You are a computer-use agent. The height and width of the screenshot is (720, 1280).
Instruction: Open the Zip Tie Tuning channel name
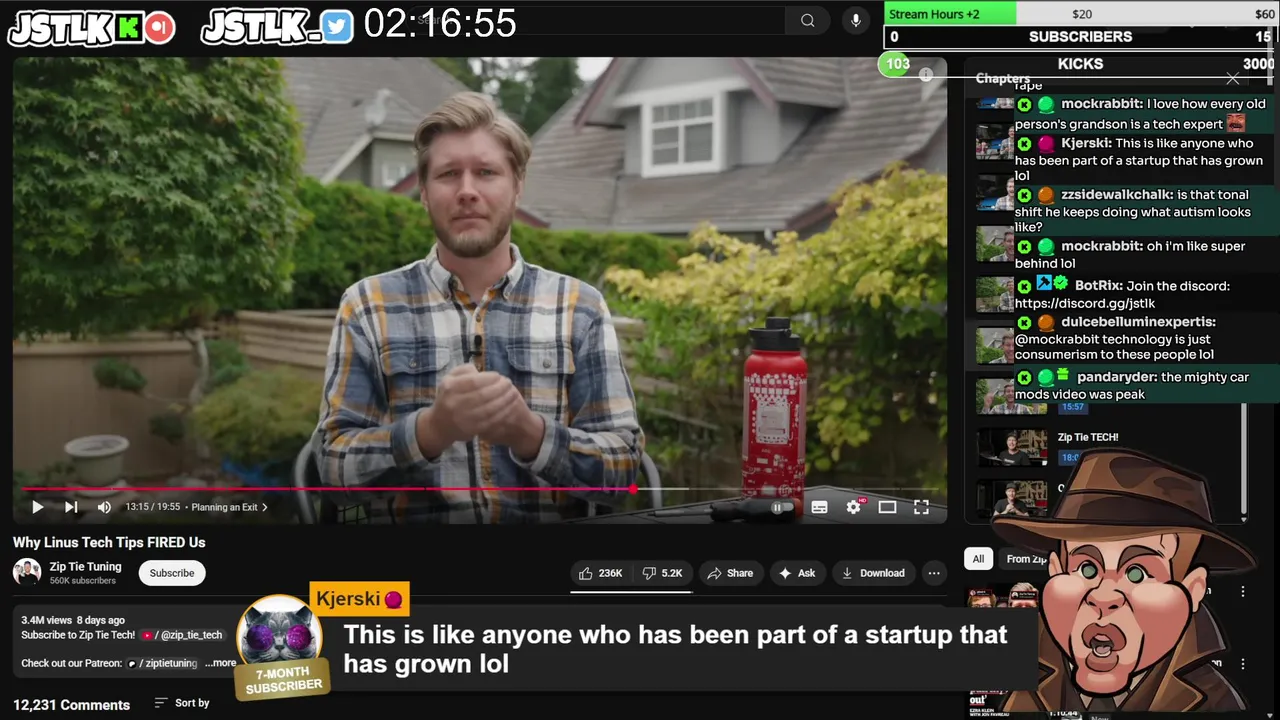85,566
